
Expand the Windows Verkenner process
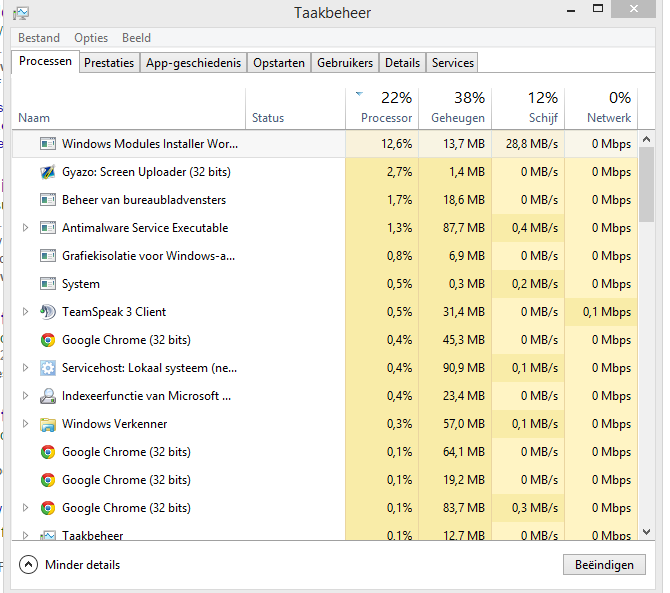pos(25,424)
